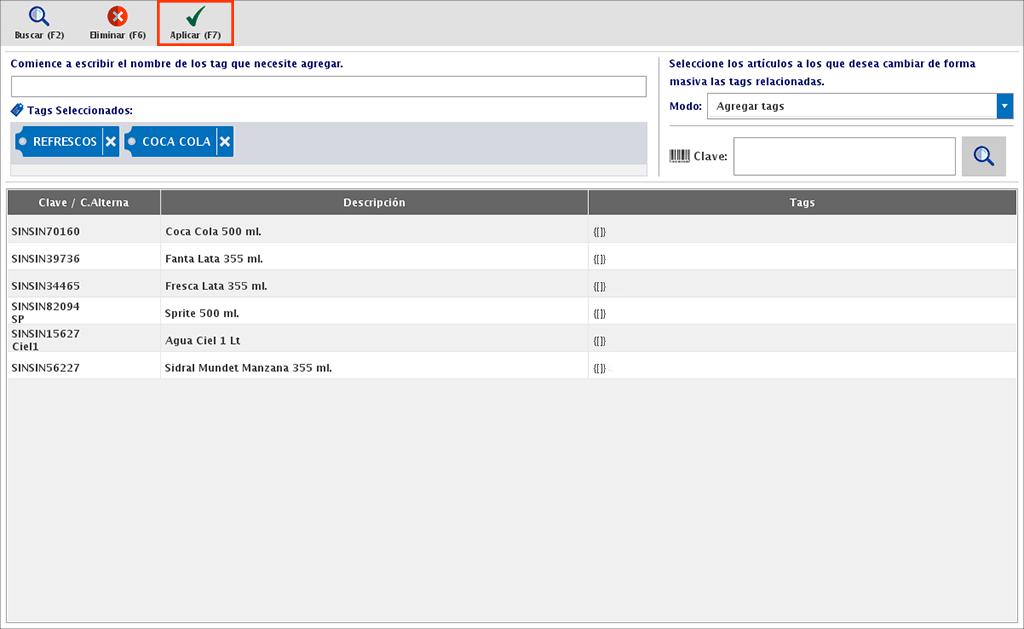Click the Tags column header

pos(802,203)
